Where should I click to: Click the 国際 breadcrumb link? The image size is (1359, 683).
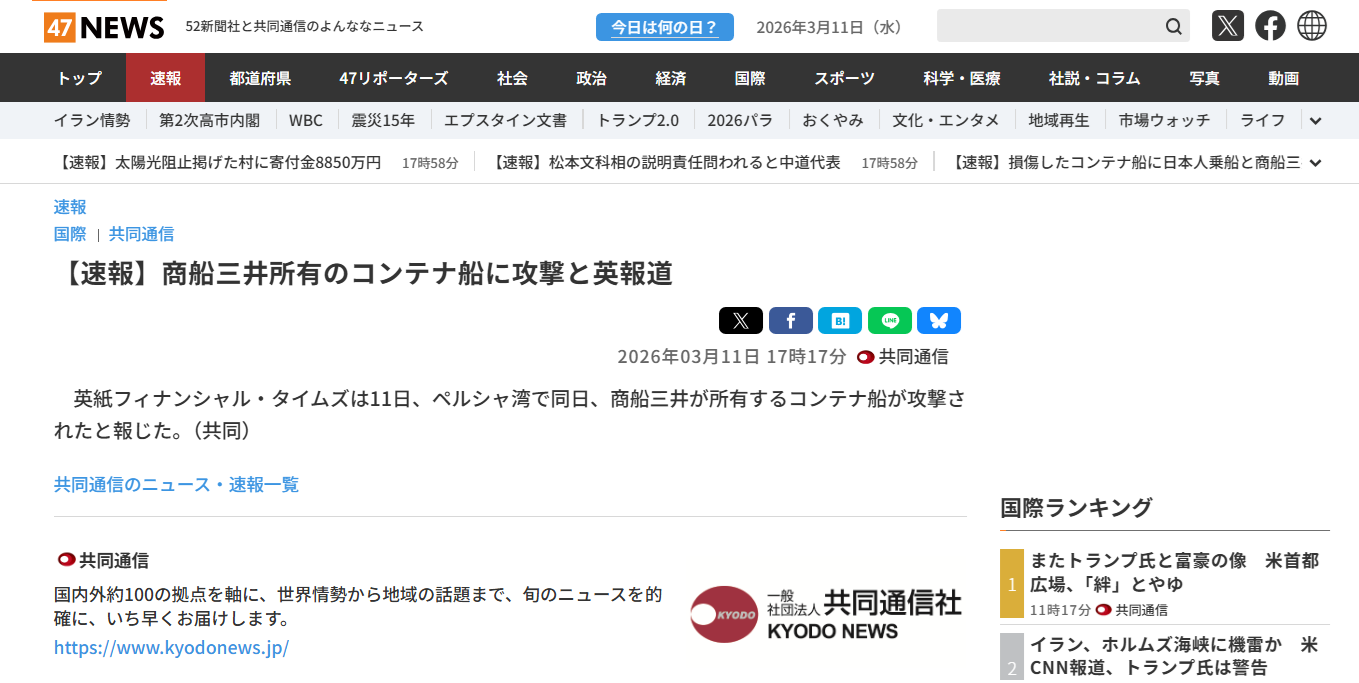(70, 234)
